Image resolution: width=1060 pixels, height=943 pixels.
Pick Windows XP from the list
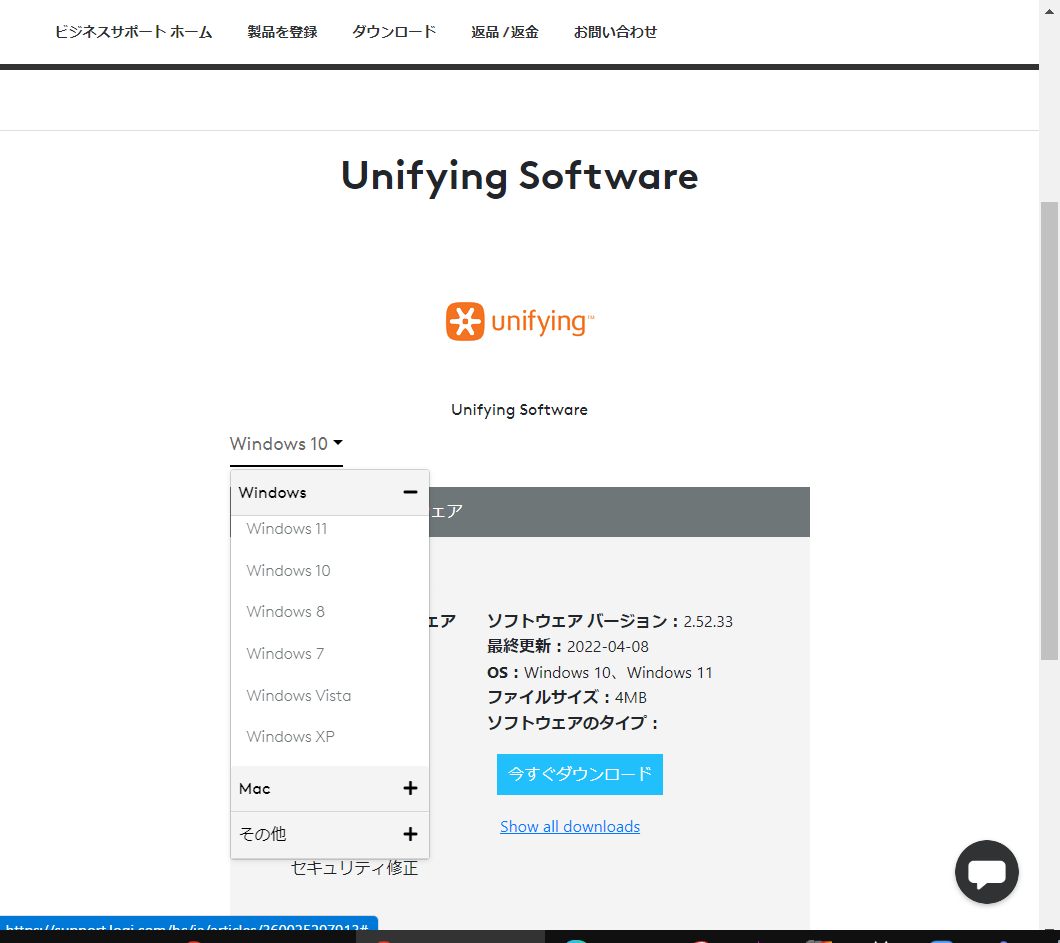point(291,736)
